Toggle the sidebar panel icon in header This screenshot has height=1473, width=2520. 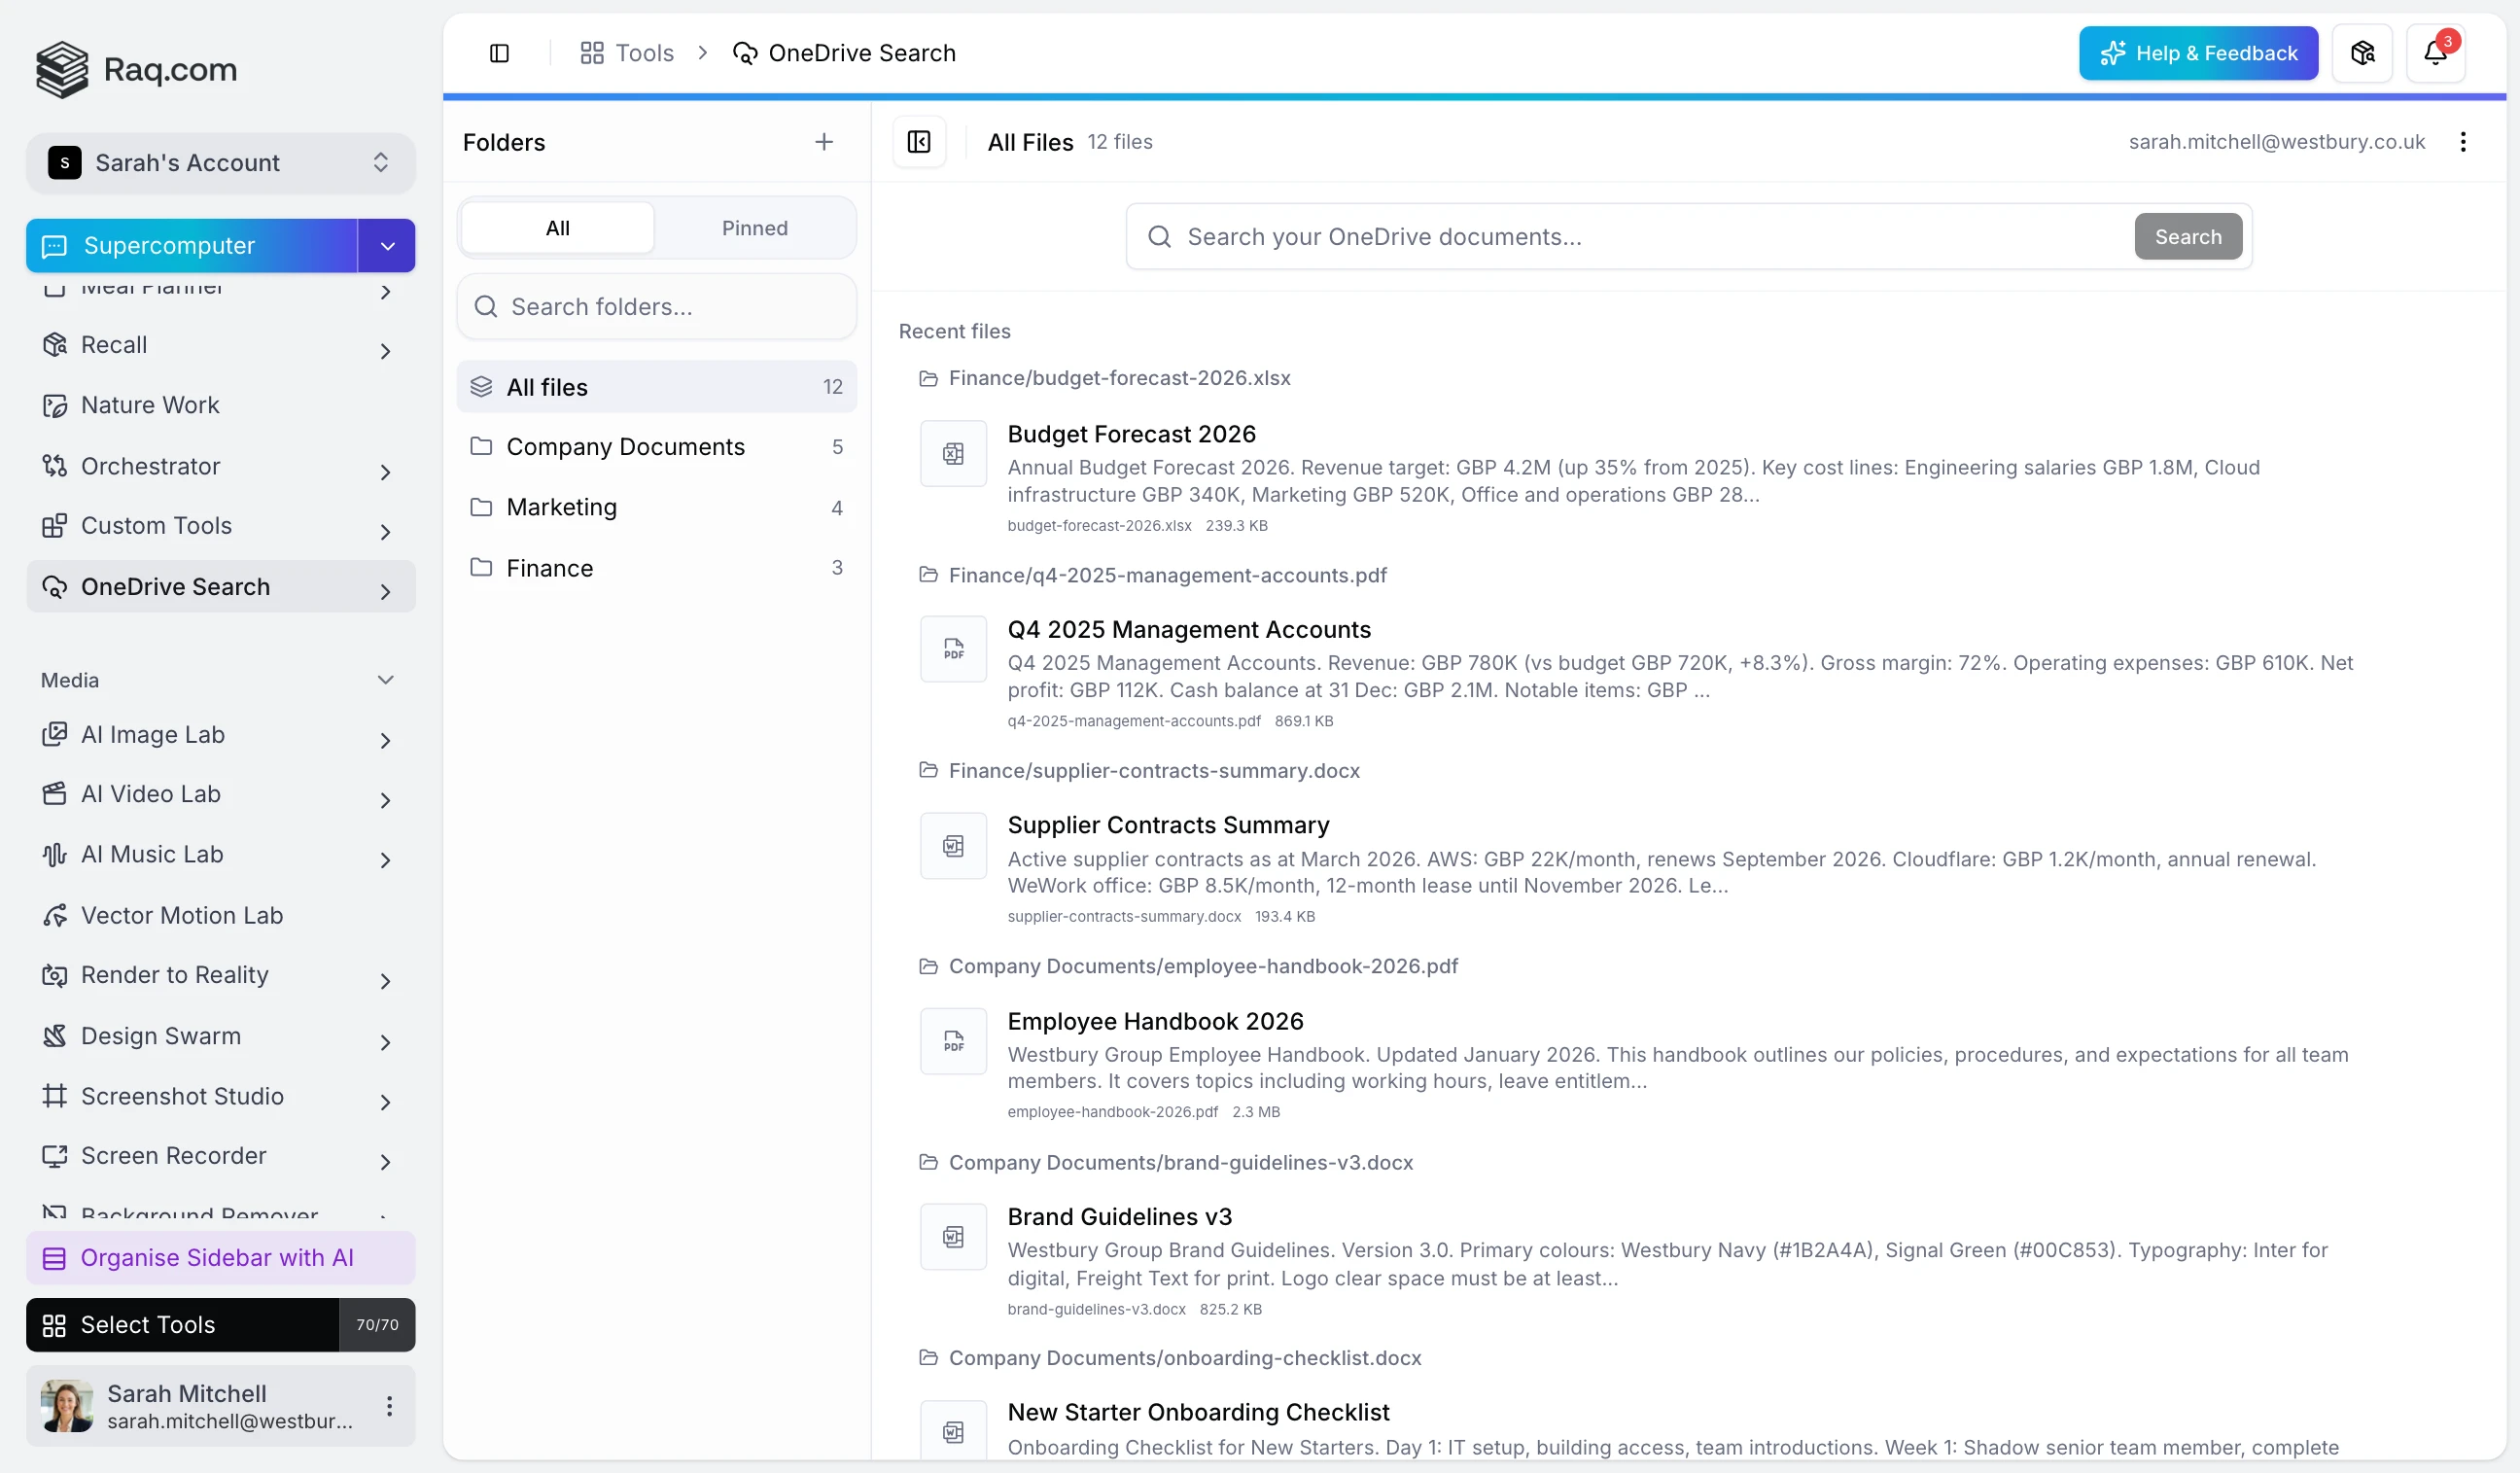[x=499, y=53]
